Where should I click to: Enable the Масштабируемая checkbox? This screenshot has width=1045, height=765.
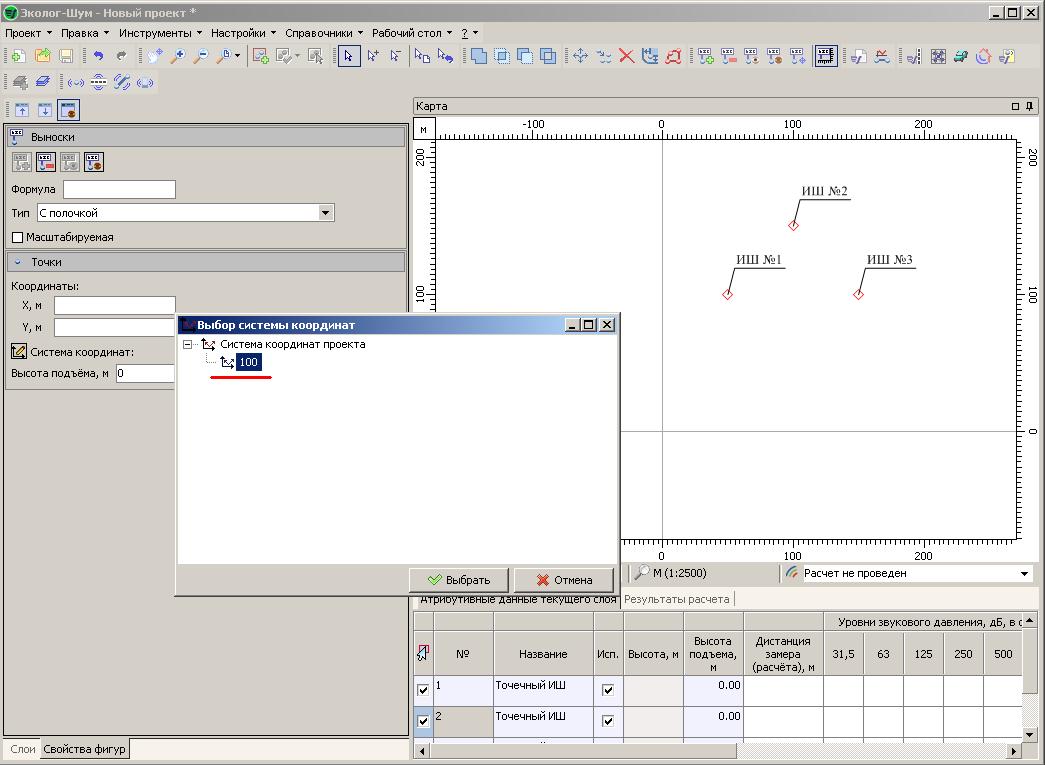coord(18,238)
